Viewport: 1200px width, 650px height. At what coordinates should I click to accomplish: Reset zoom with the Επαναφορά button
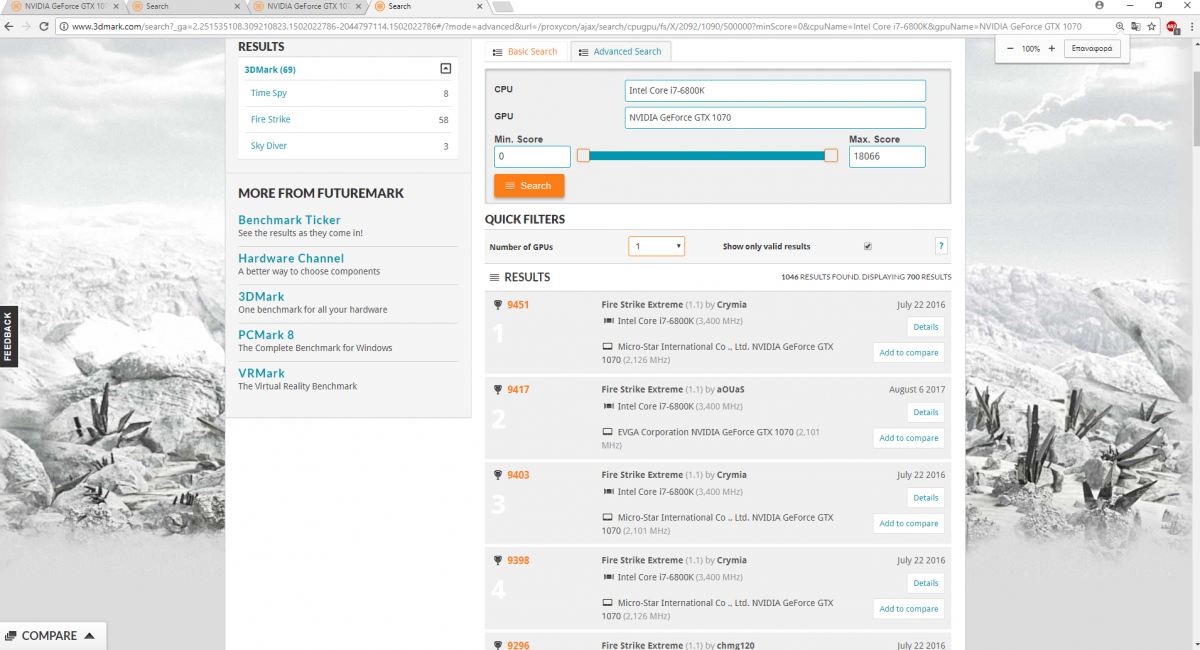tap(1091, 48)
